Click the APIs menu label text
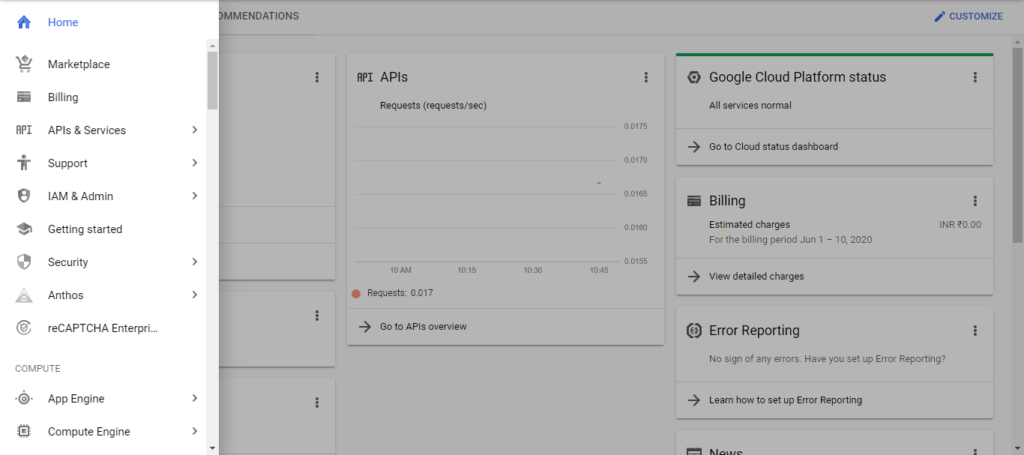The width and height of the screenshot is (1024, 455). tap(87, 130)
